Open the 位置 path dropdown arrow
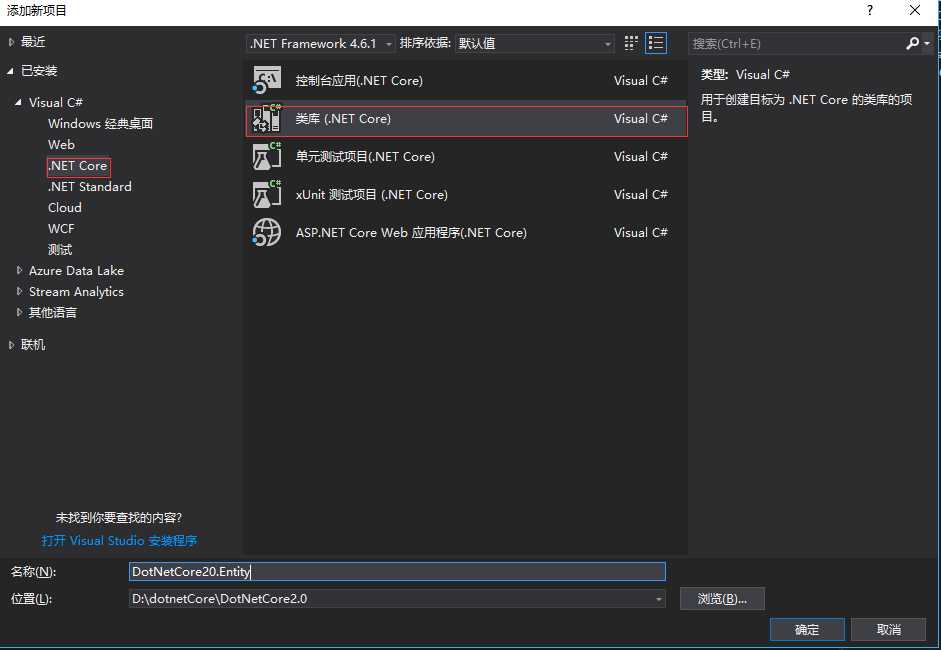941x650 pixels. coord(658,599)
